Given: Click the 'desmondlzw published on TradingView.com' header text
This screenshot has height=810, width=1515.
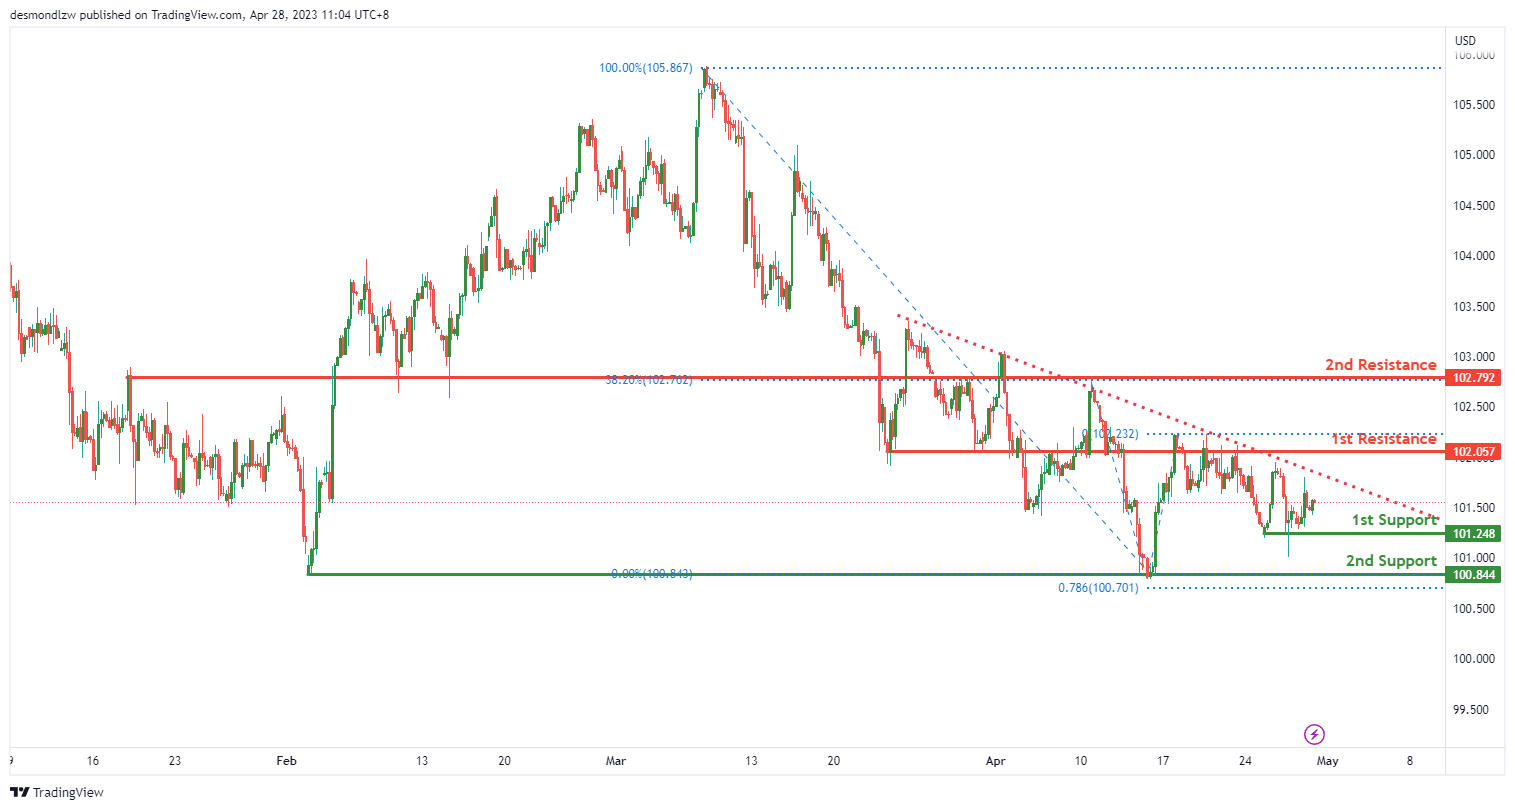Looking at the screenshot, I should click(x=126, y=15).
